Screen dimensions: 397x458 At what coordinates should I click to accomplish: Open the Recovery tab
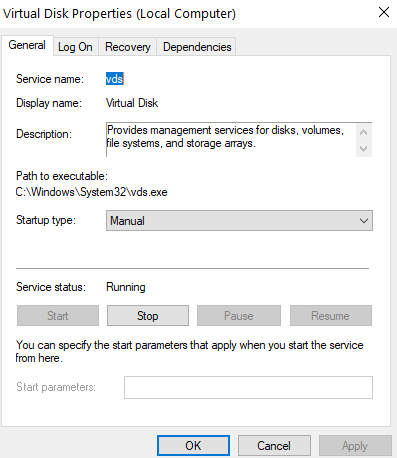128,47
